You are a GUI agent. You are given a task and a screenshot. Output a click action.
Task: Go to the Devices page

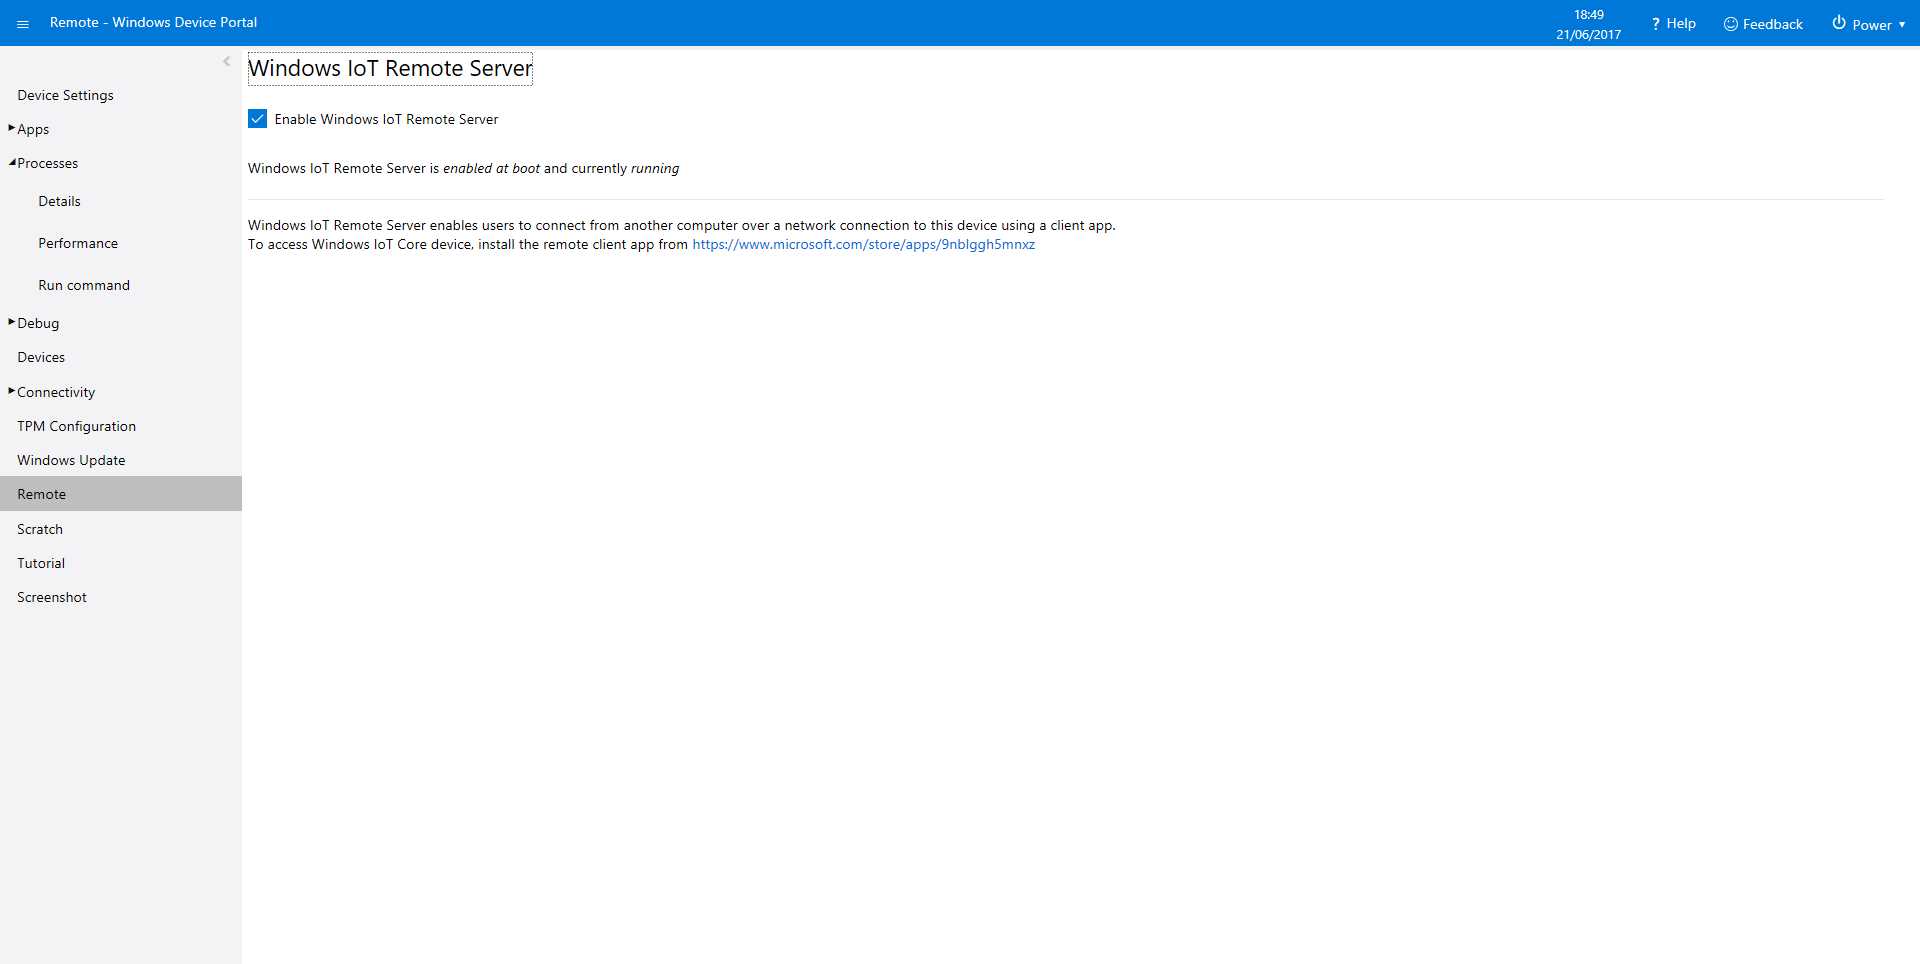tap(41, 357)
